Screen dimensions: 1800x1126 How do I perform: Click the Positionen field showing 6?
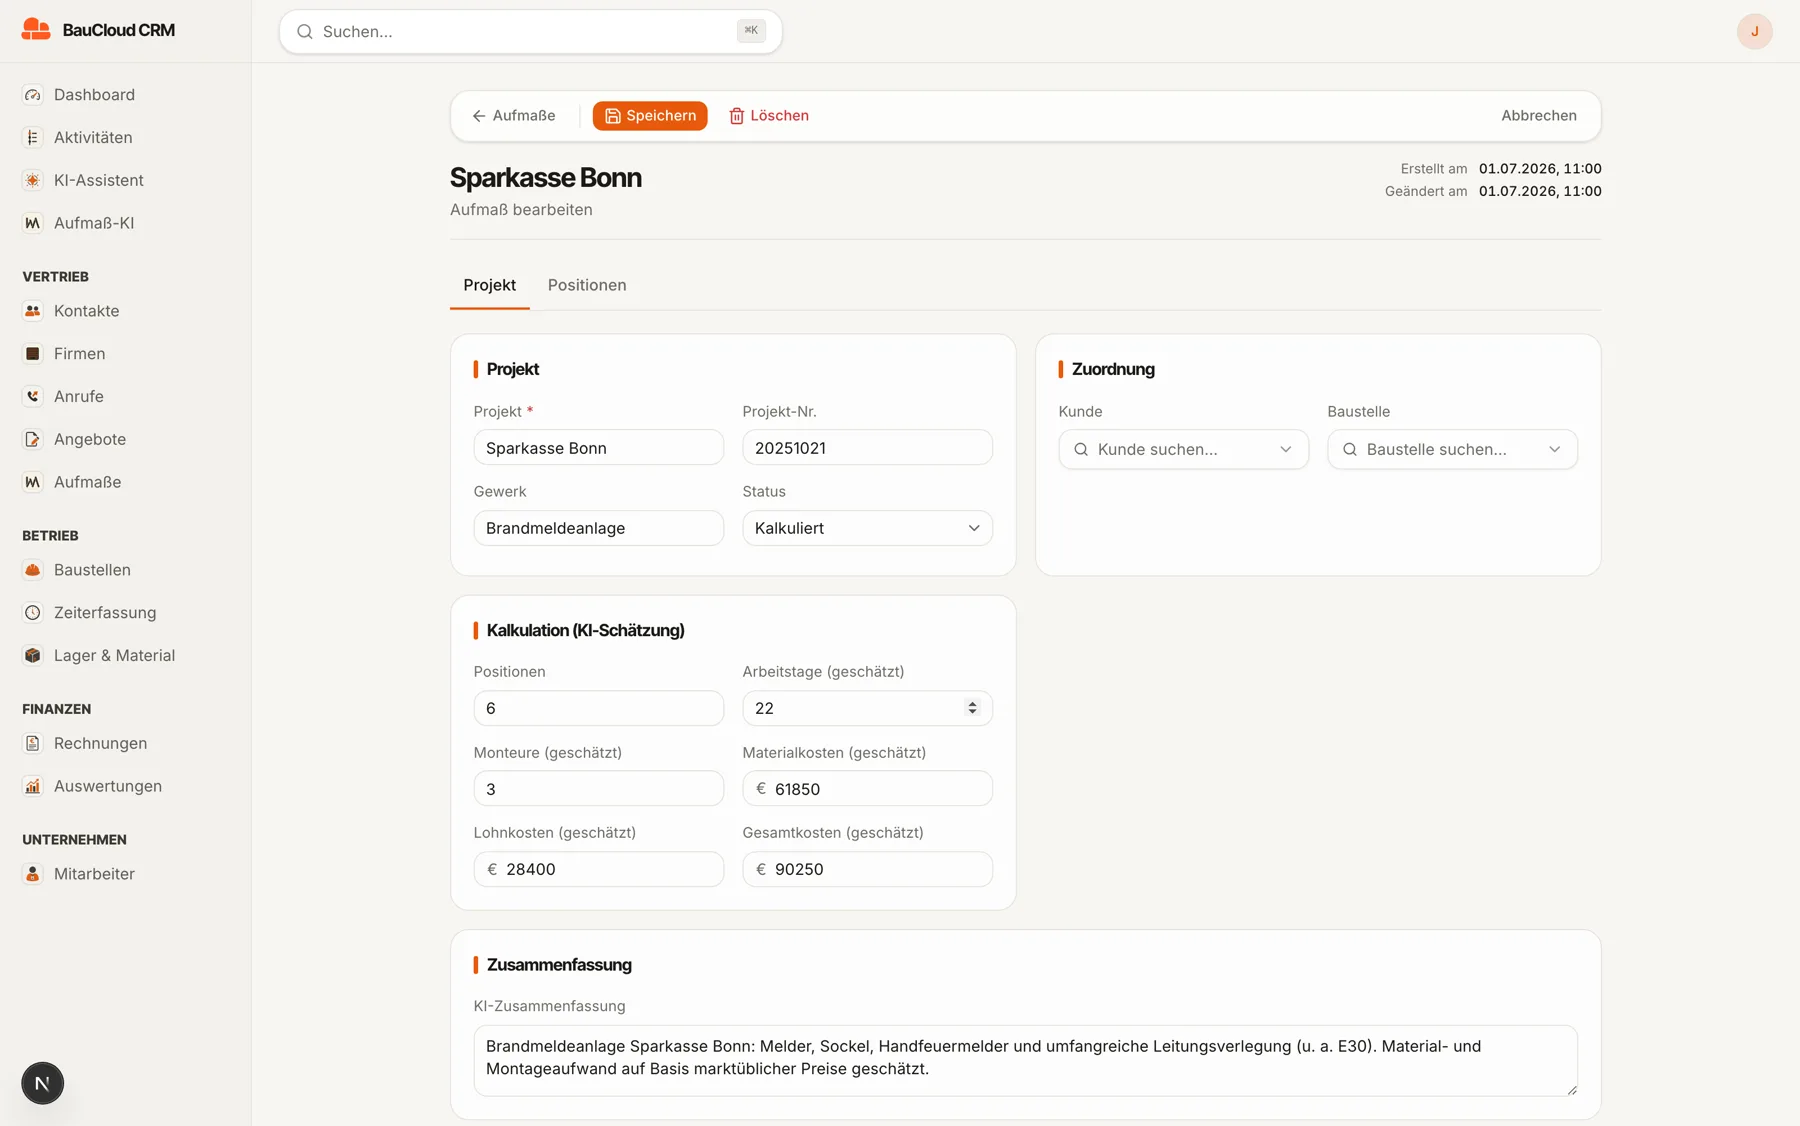coord(598,708)
